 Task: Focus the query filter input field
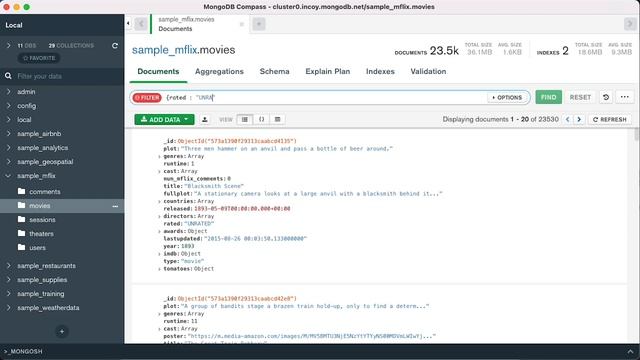325,98
